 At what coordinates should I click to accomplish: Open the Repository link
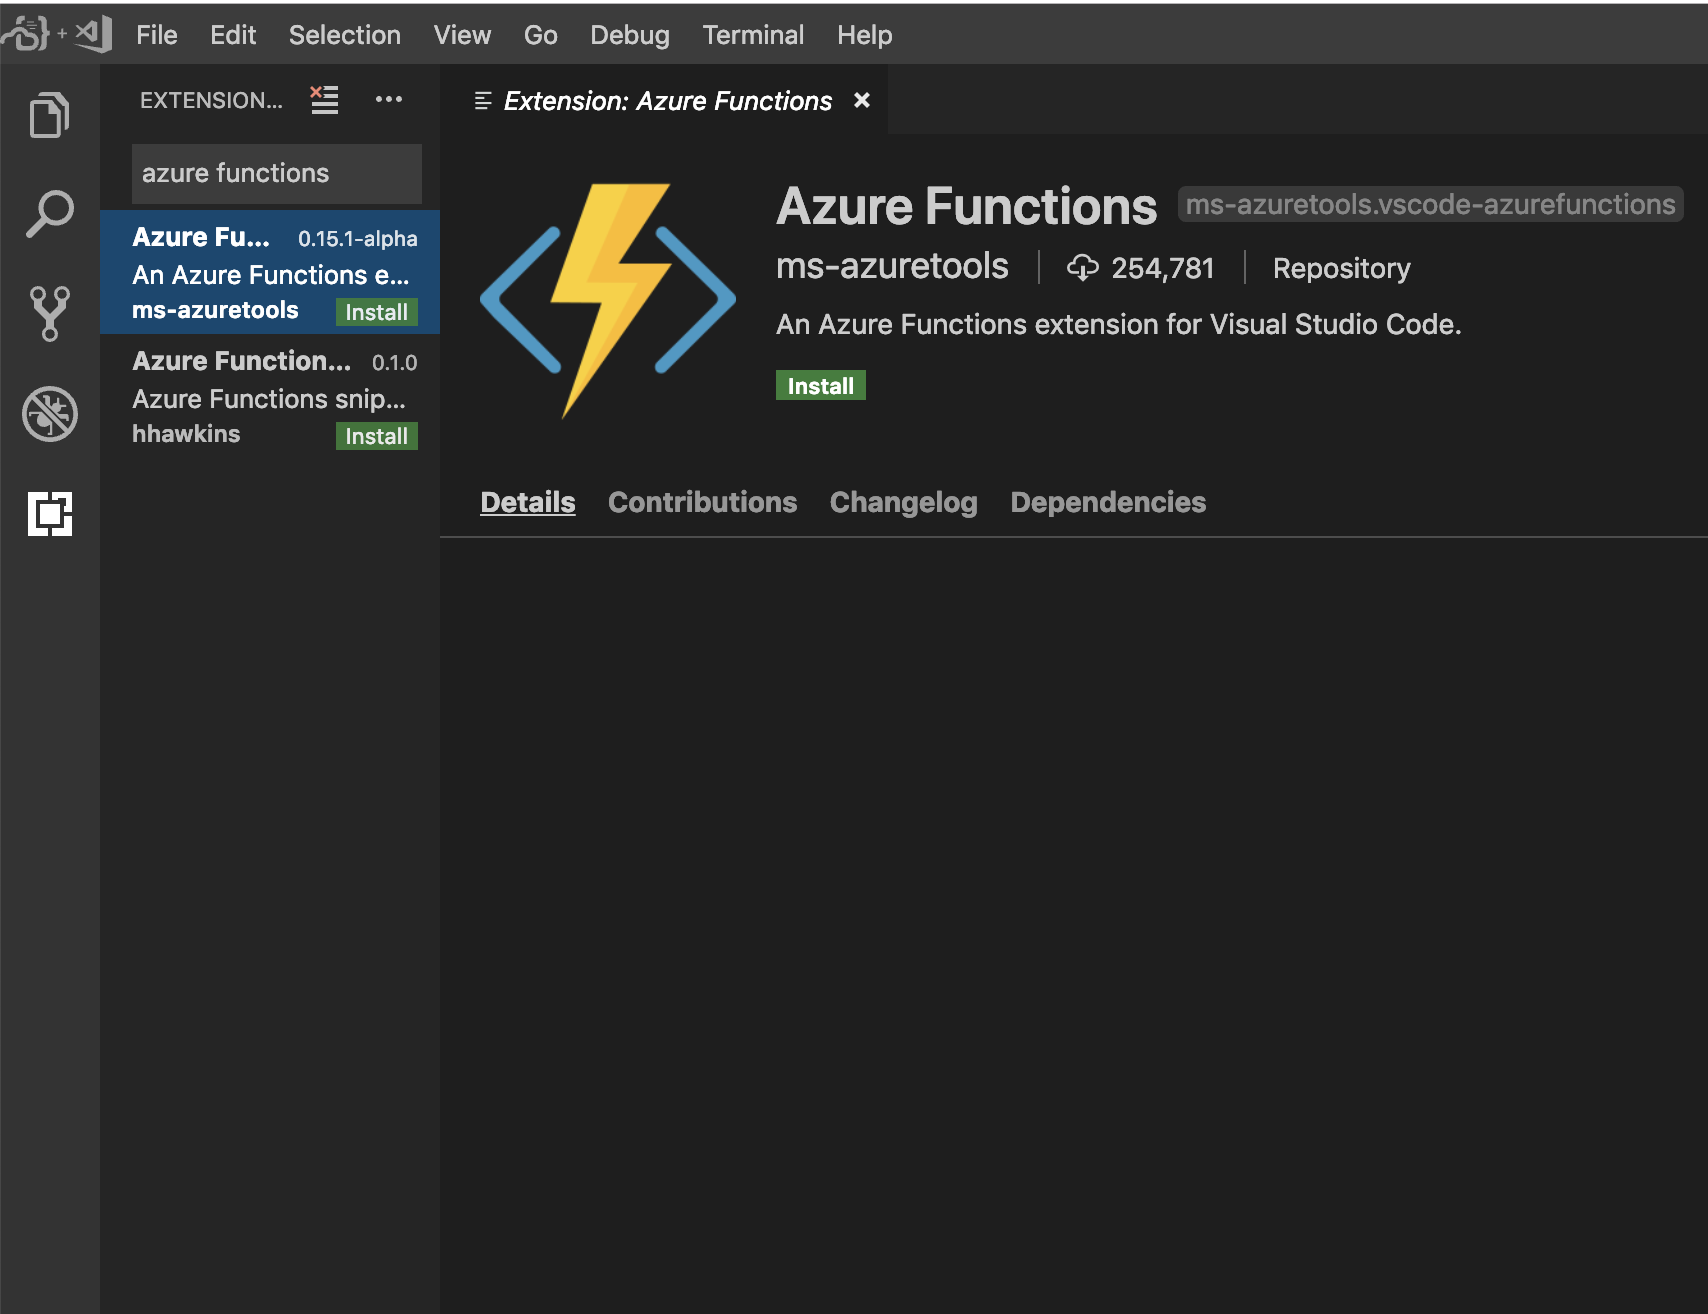pos(1341,268)
